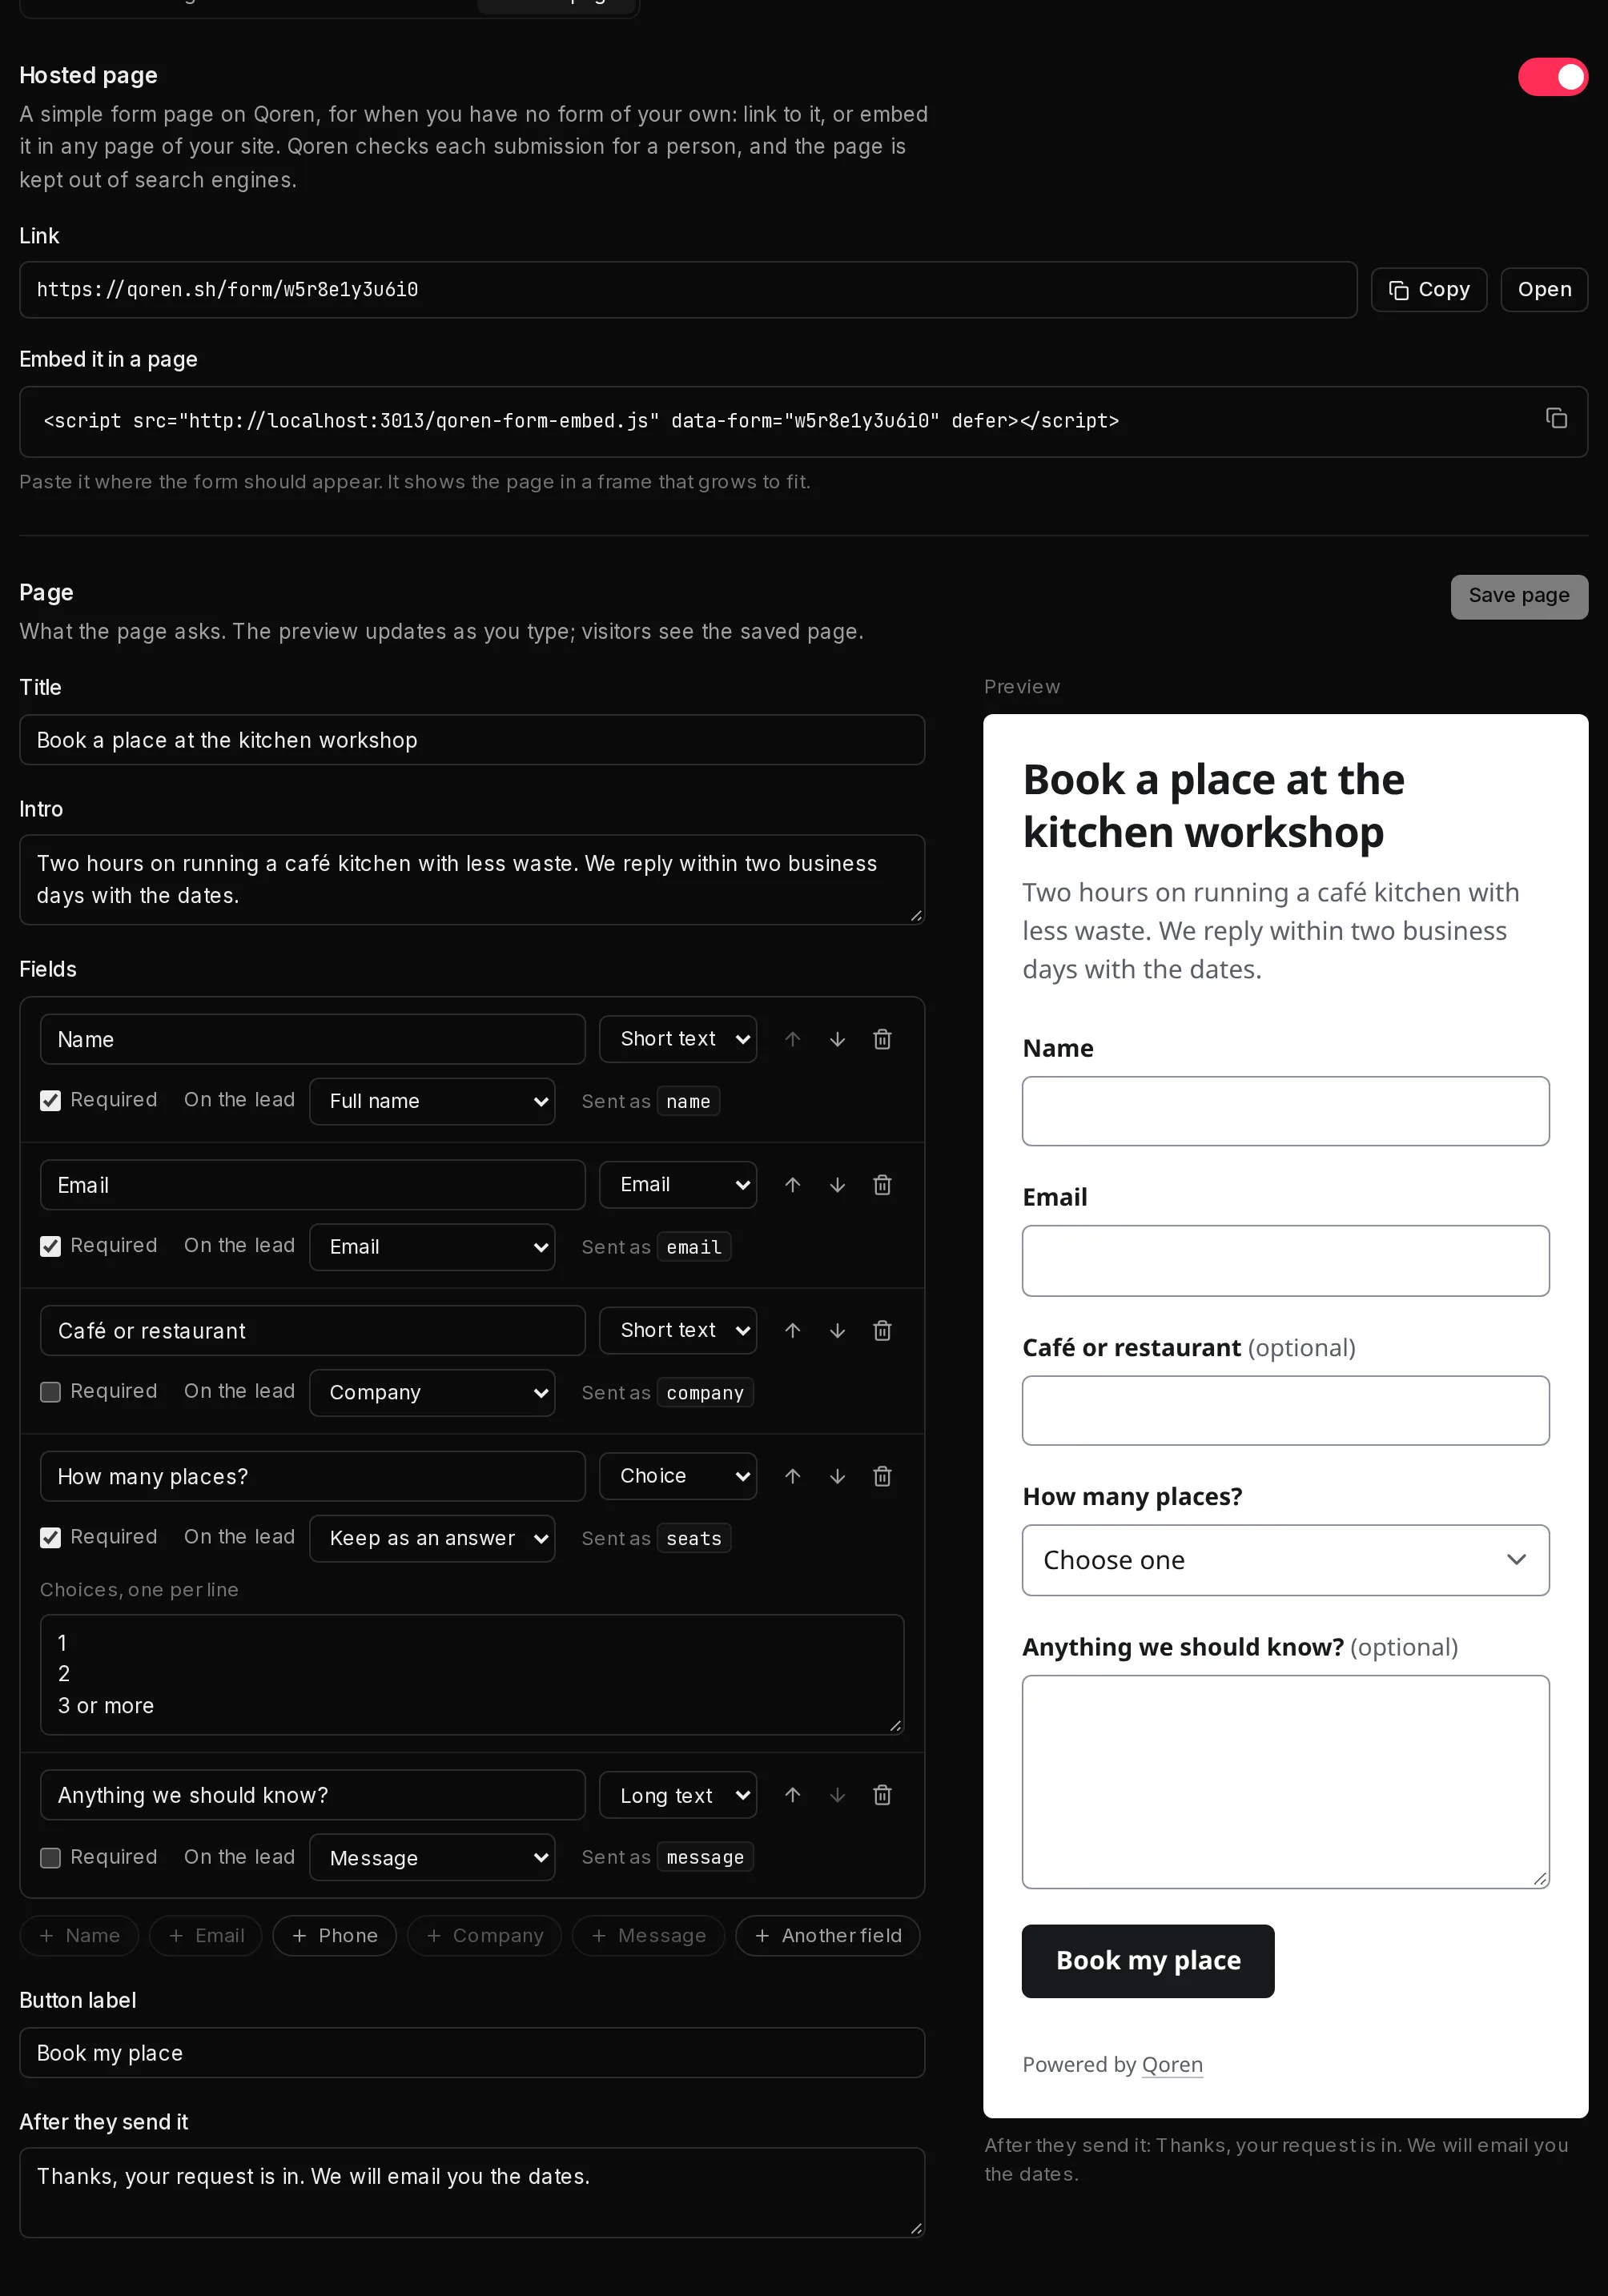The height and width of the screenshot is (2296, 1608).
Task: Focus the Intro text area
Action: click(472, 880)
